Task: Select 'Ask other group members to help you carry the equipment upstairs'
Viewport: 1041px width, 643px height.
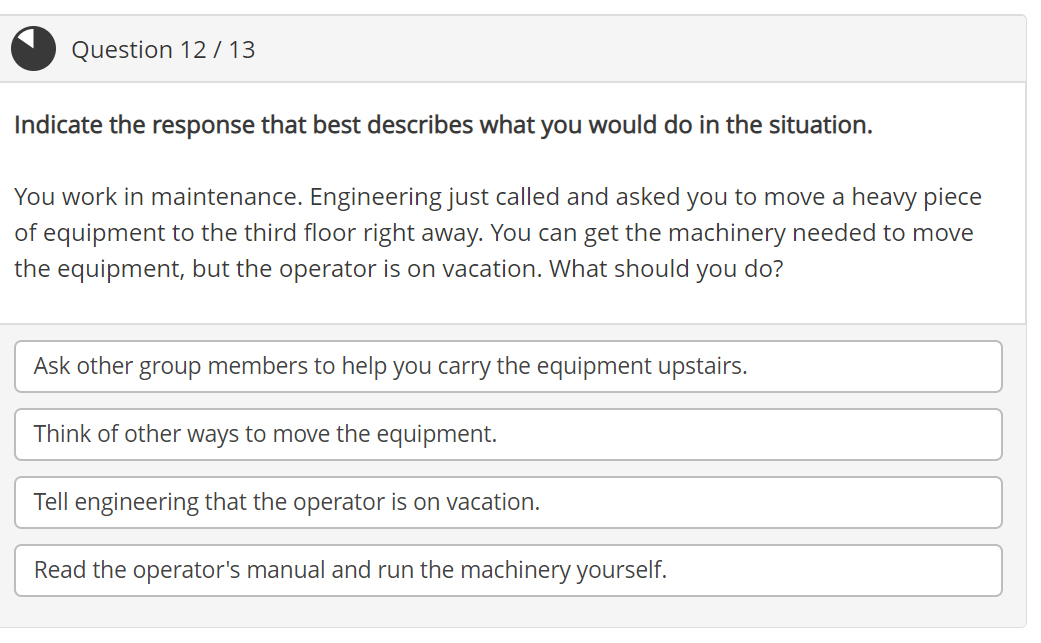Action: click(x=508, y=366)
